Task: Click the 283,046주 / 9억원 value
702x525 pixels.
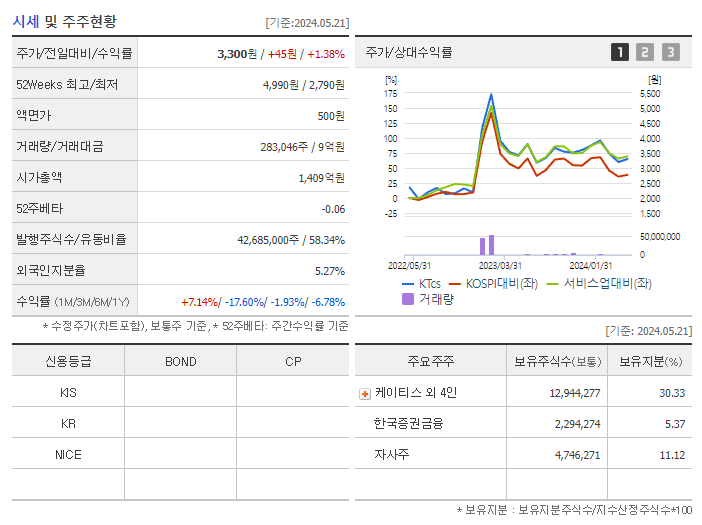Action: click(x=303, y=147)
